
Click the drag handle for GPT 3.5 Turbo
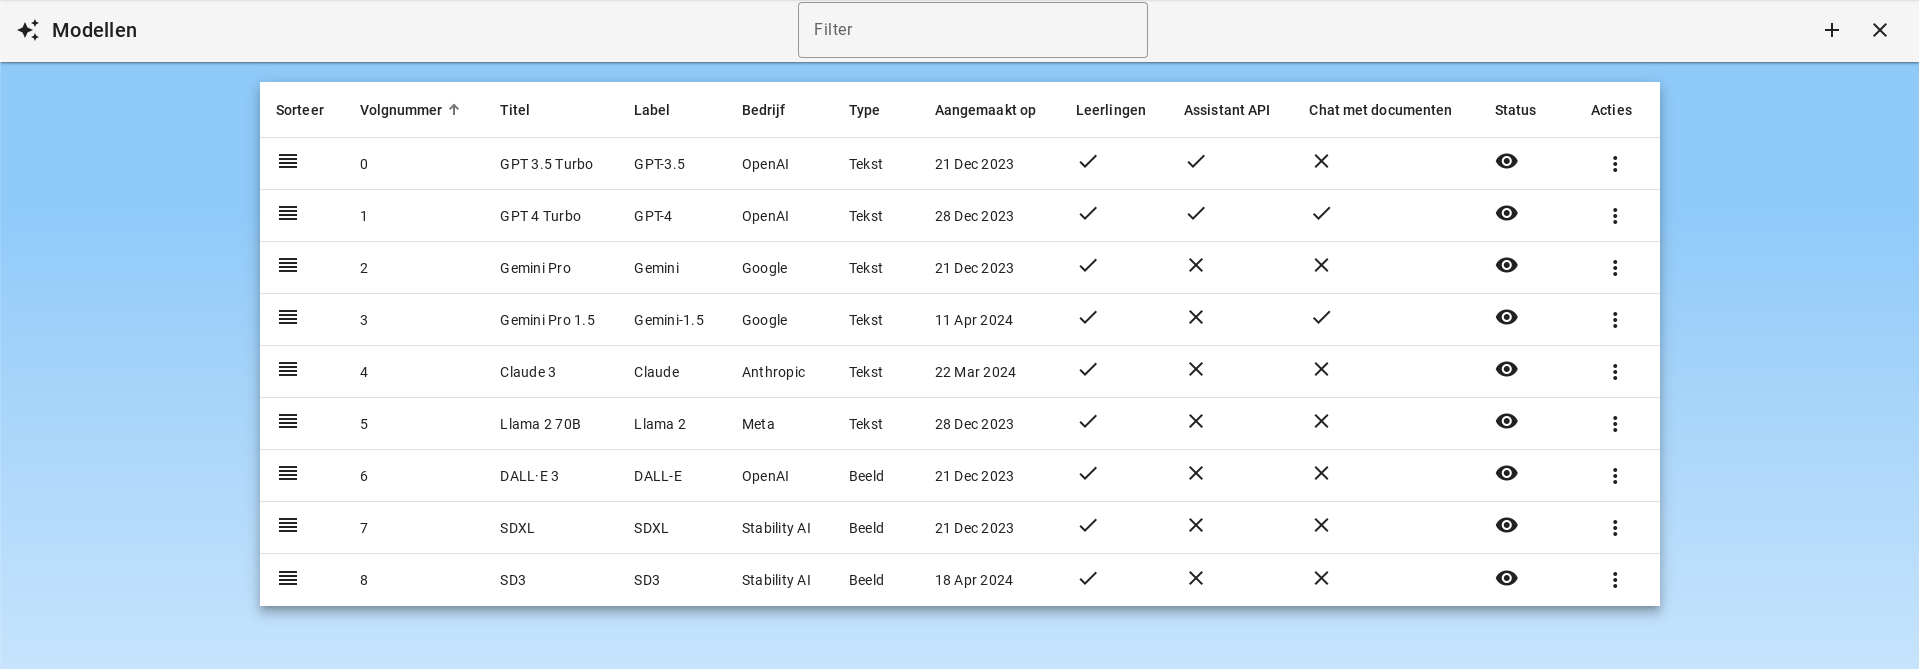click(288, 162)
